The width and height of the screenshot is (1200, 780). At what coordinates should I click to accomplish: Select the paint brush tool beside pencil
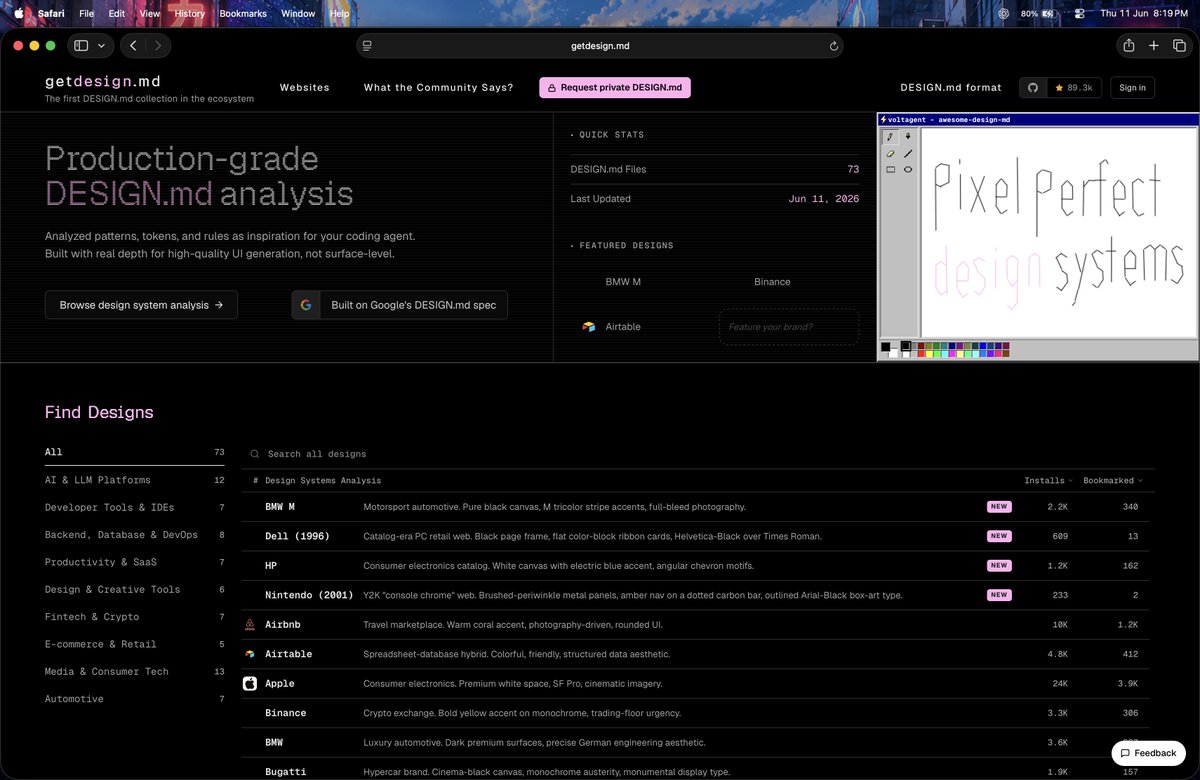click(x=908, y=137)
